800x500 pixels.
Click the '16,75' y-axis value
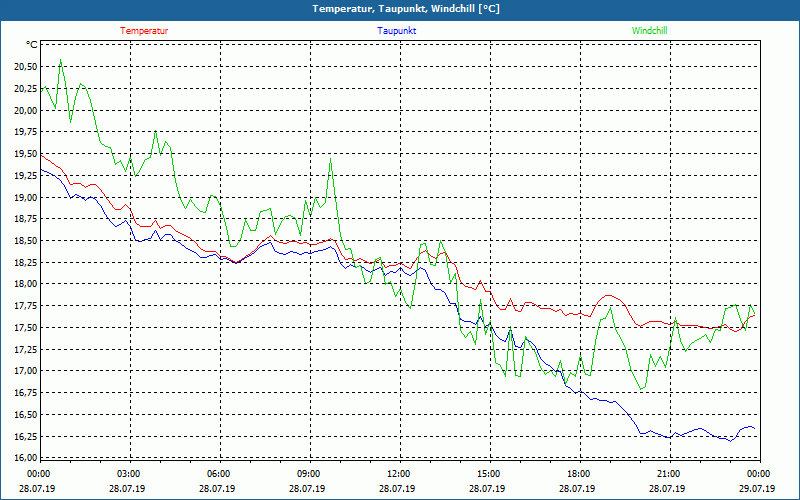click(26, 393)
